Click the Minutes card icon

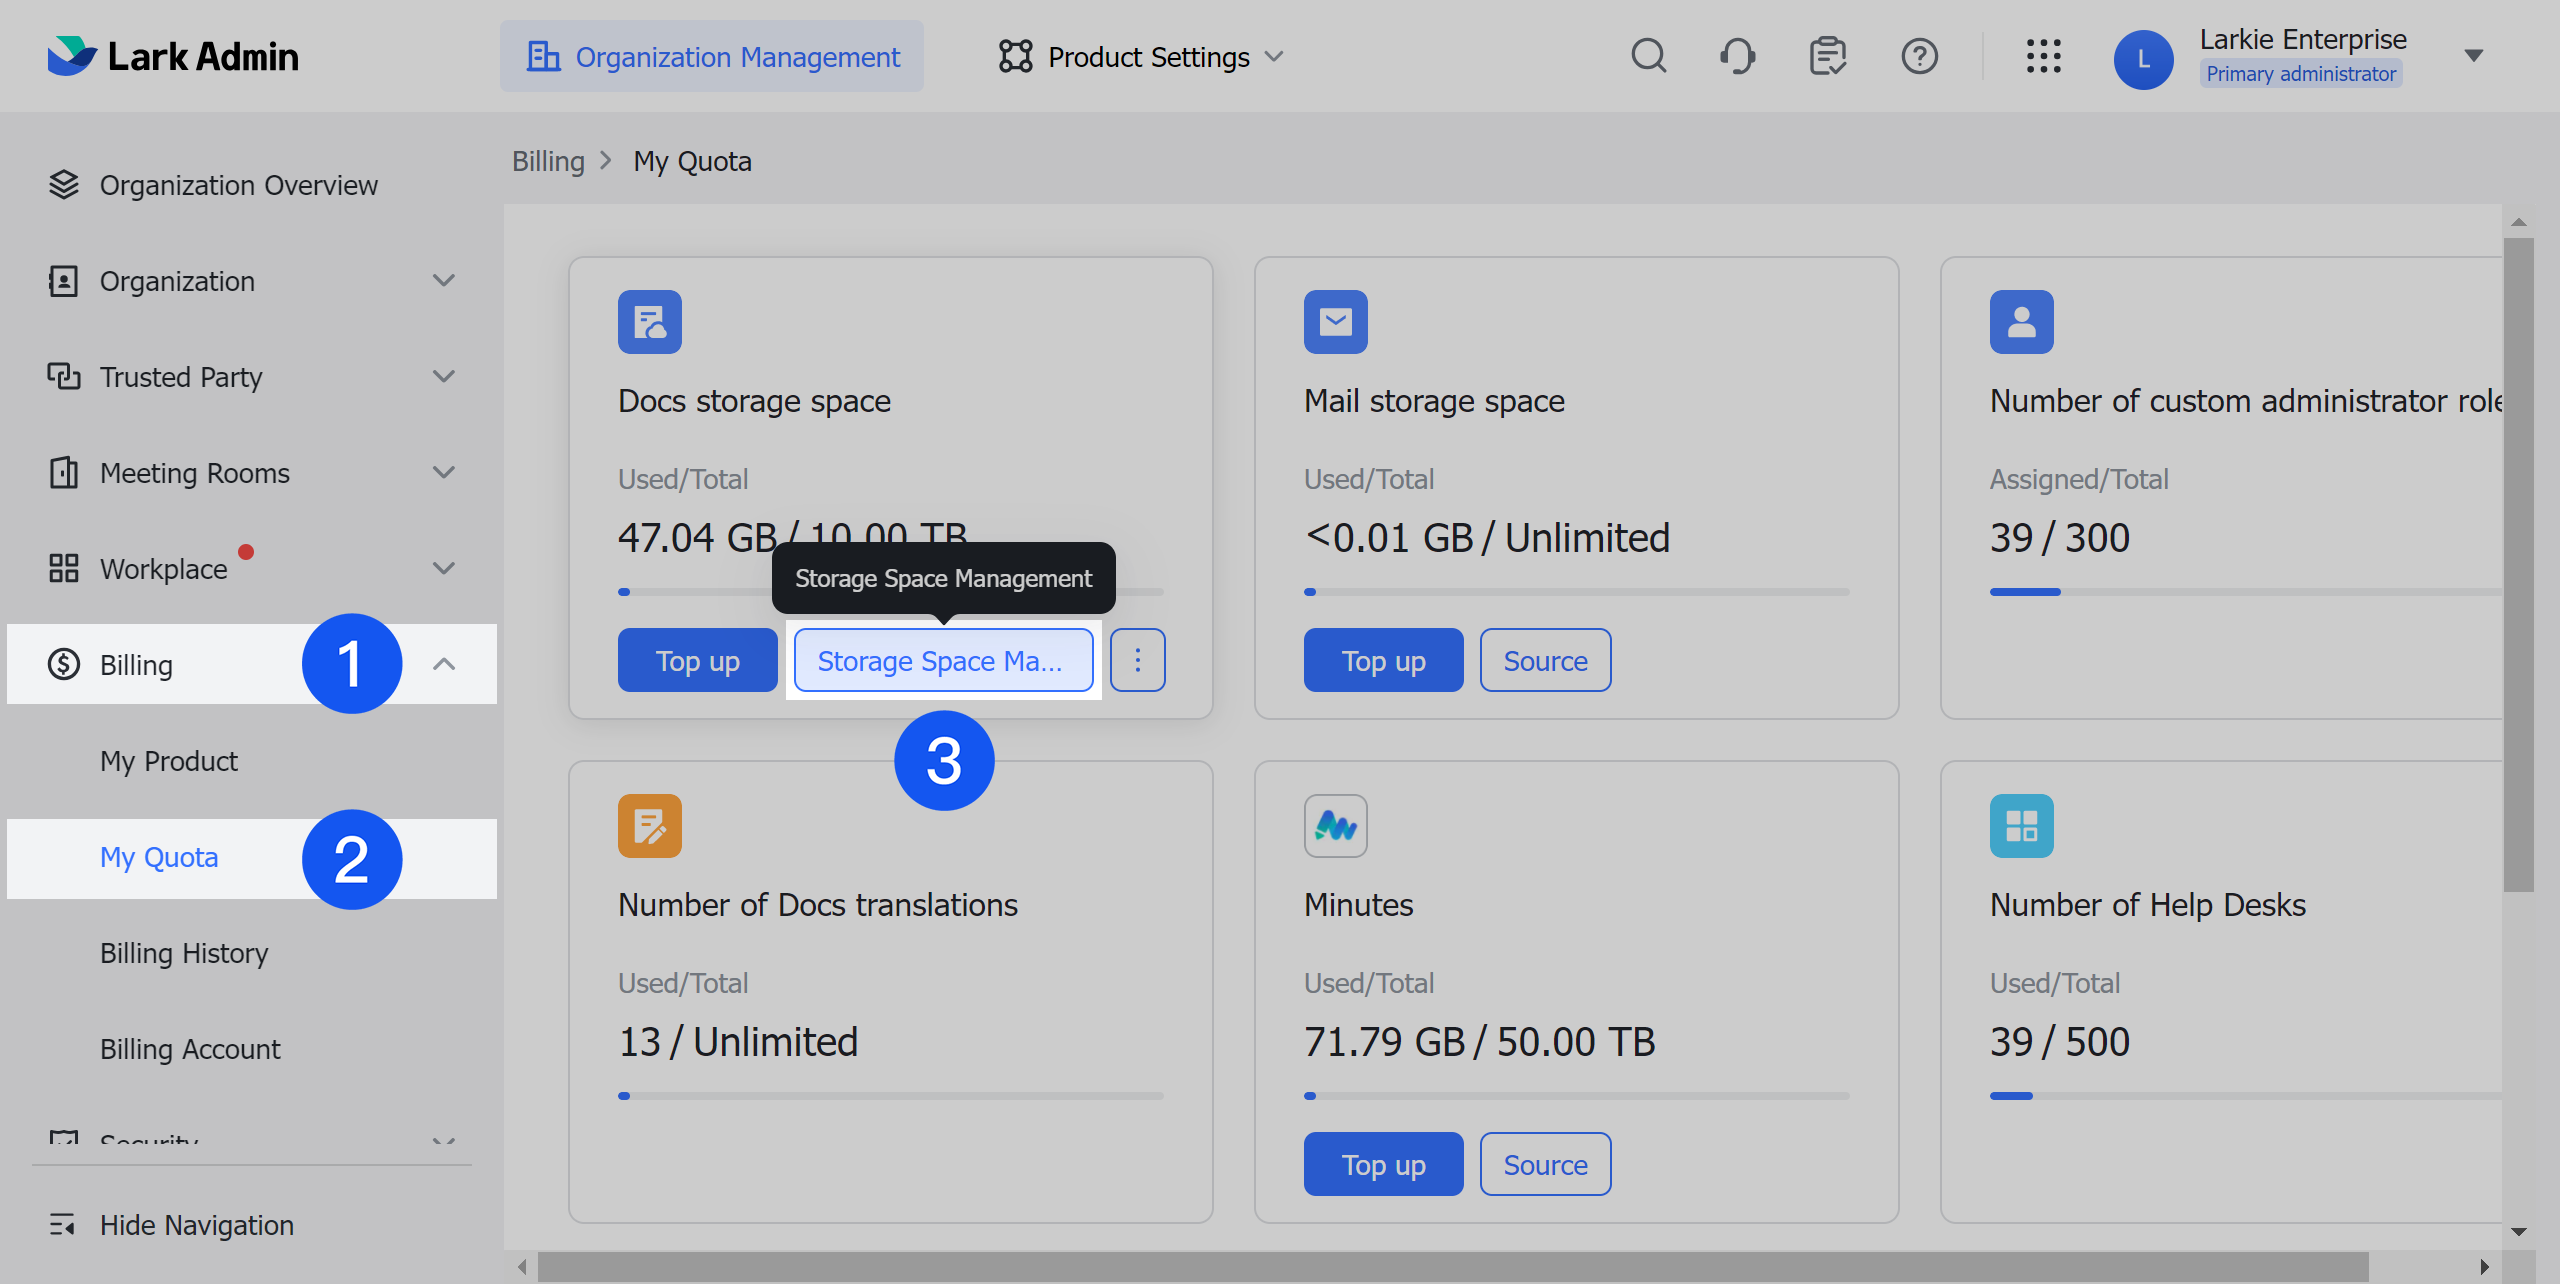pyautogui.click(x=1336, y=826)
